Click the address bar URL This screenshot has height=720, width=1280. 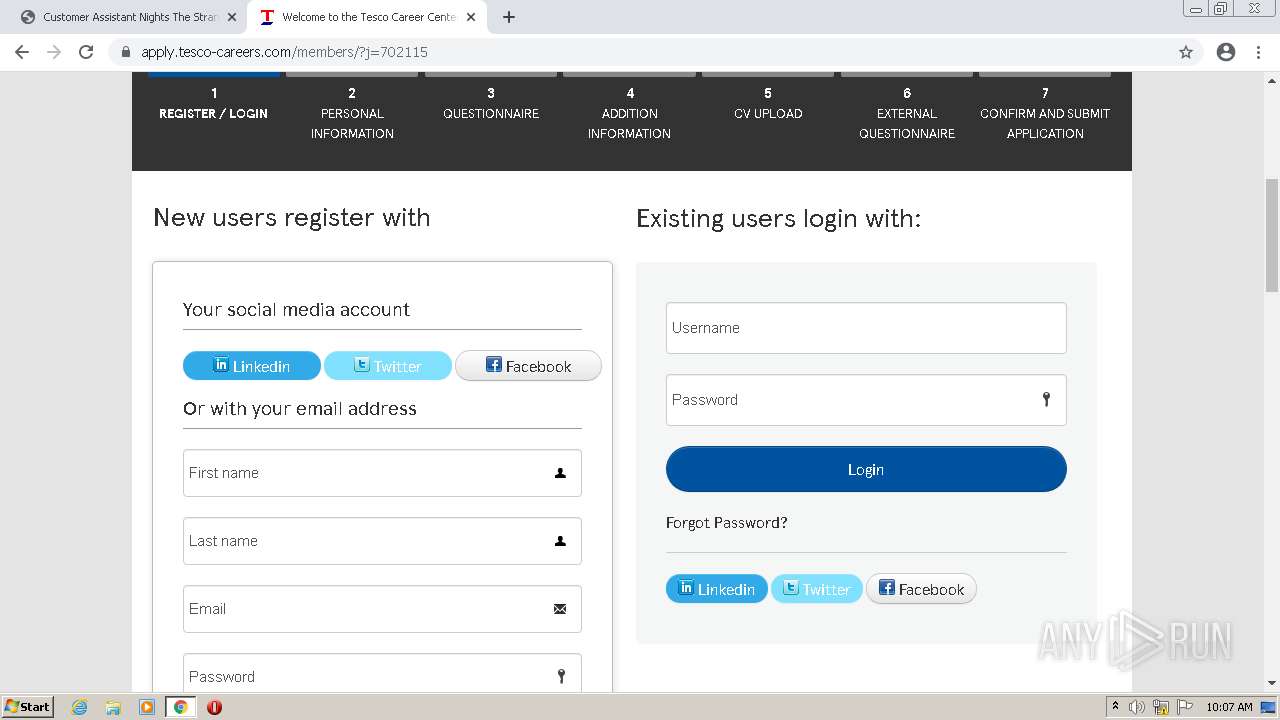284,52
